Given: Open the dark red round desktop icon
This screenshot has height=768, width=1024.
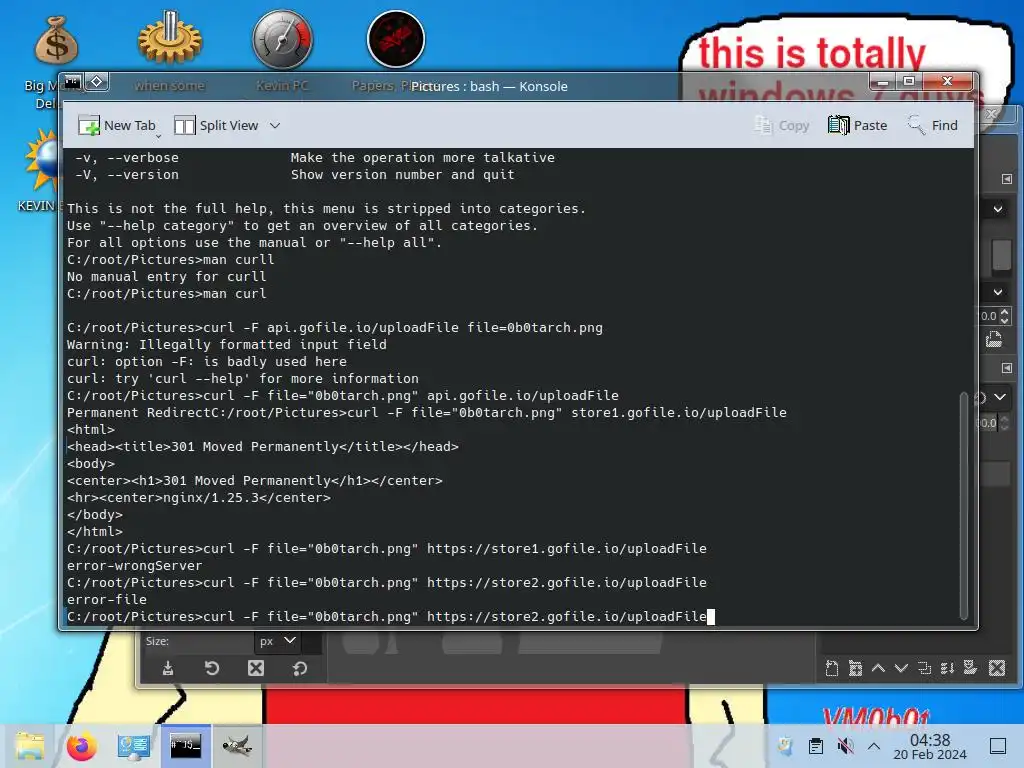Looking at the screenshot, I should tap(396, 39).
